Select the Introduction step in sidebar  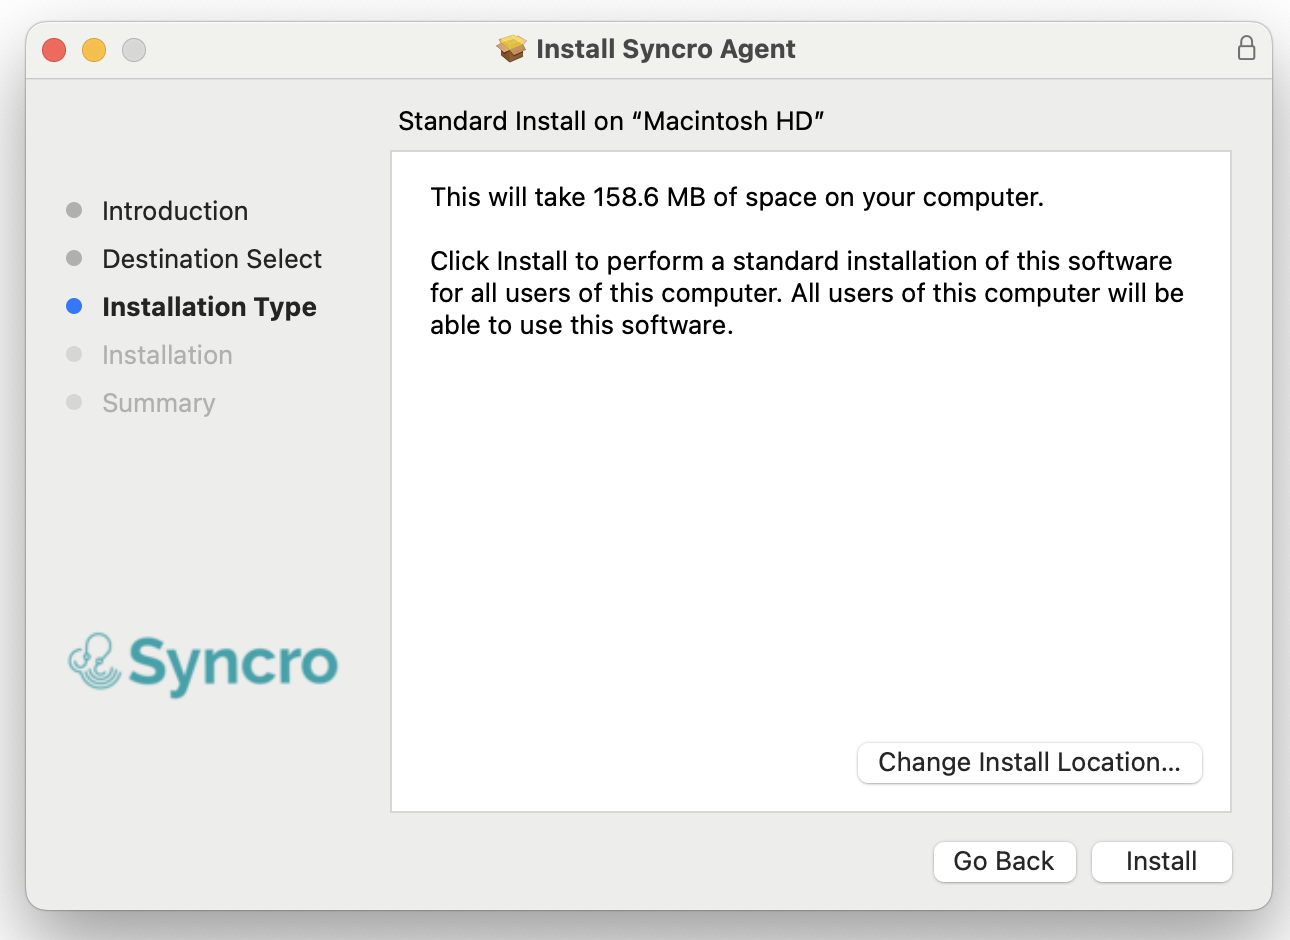point(175,211)
